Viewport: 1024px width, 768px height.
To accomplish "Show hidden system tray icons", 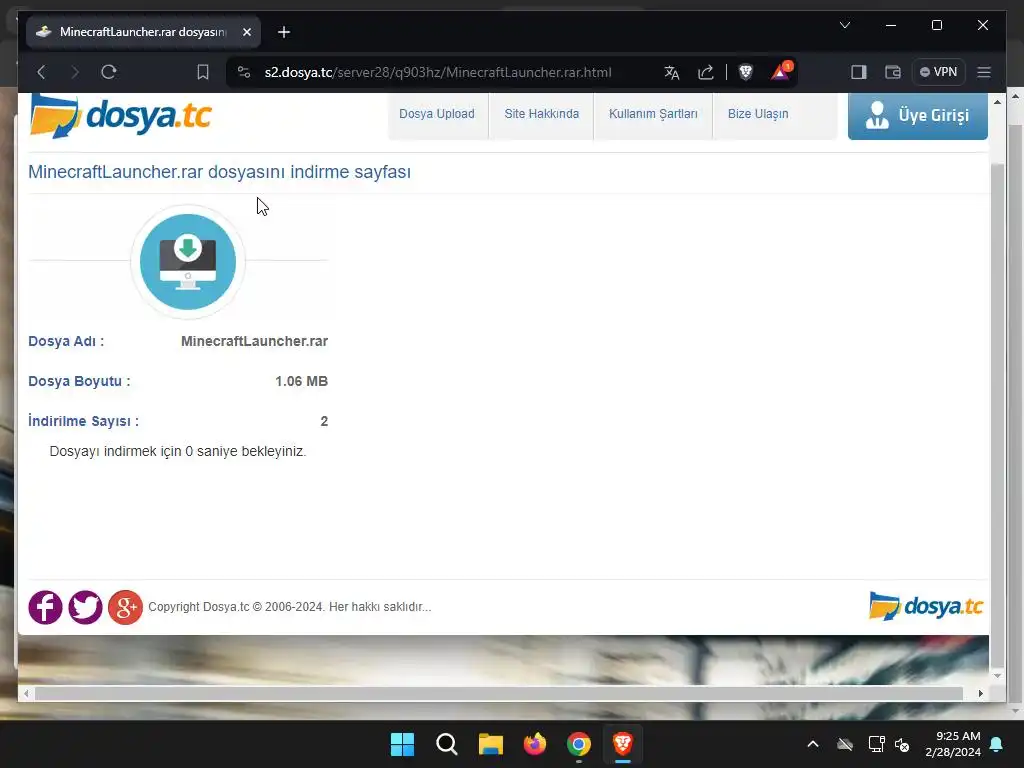I will point(813,744).
